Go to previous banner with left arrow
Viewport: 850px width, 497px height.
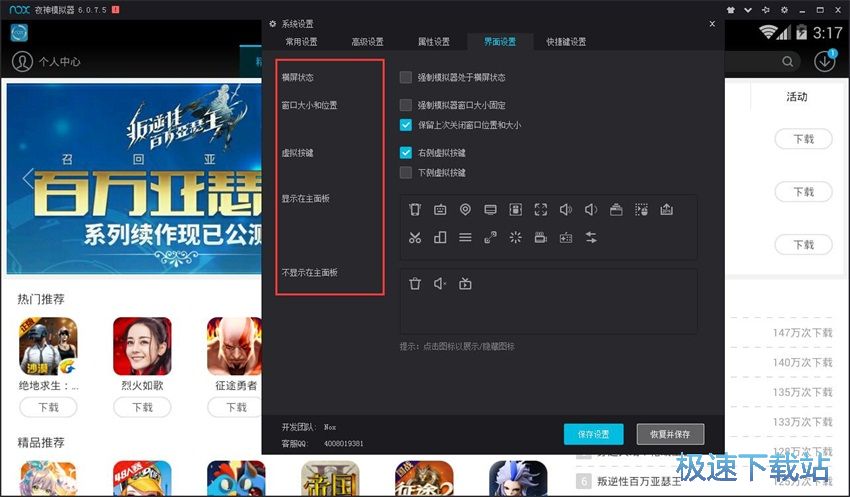point(27,178)
